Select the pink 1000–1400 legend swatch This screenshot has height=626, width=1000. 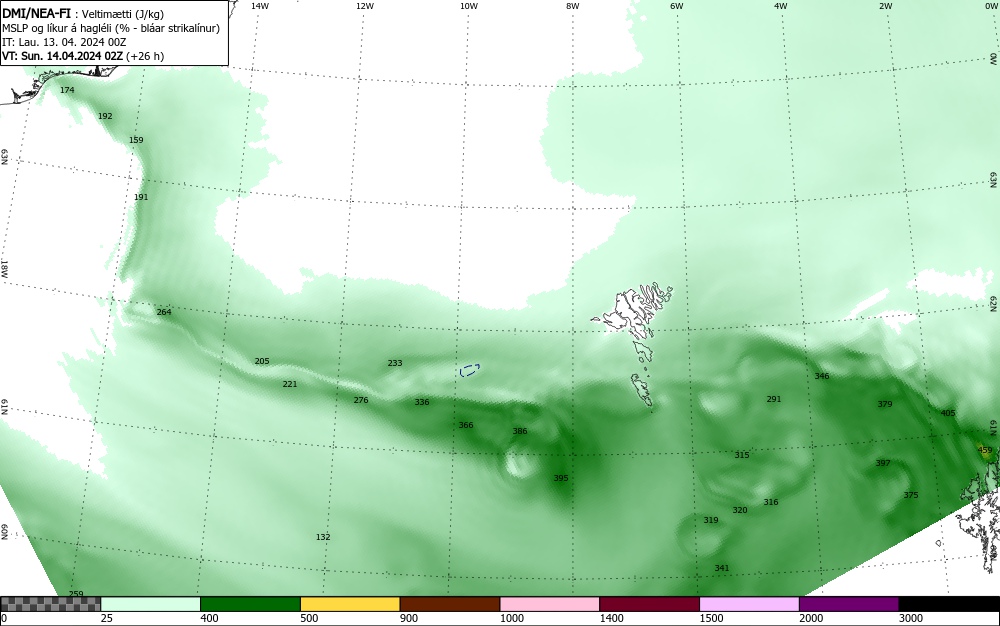pos(550,604)
